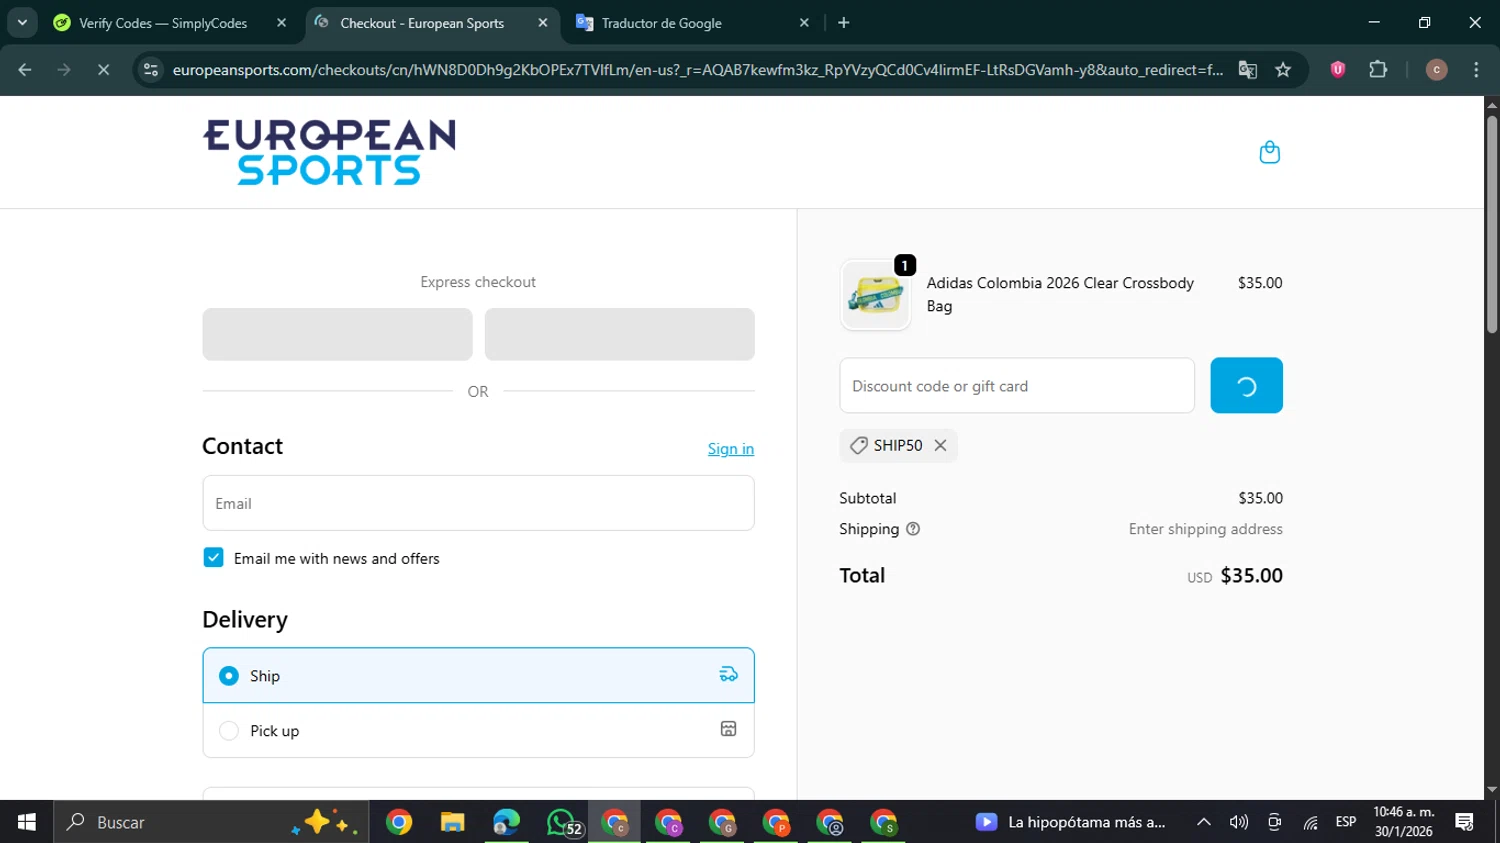Open the uBlock shield extension icon
This screenshot has height=843, width=1500.
coord(1338,70)
